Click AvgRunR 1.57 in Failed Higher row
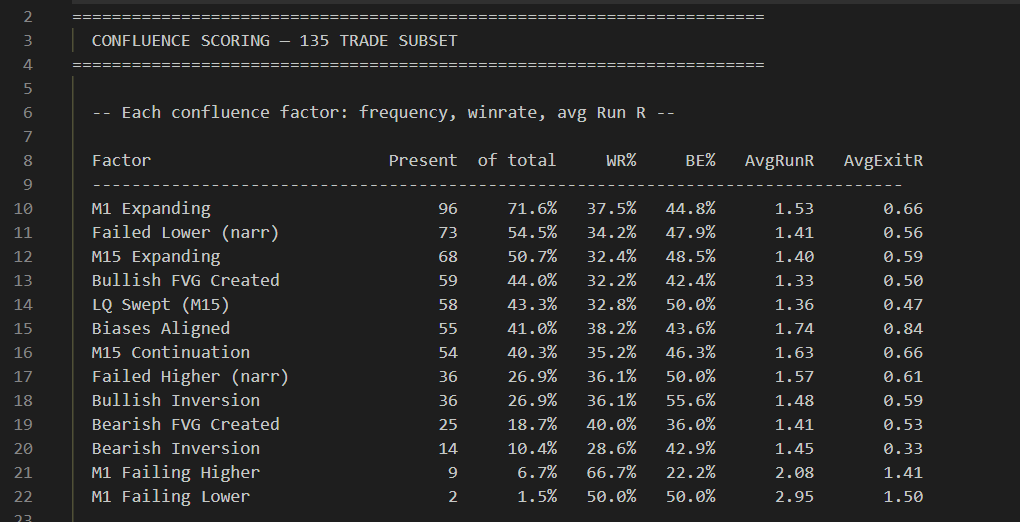 point(794,377)
